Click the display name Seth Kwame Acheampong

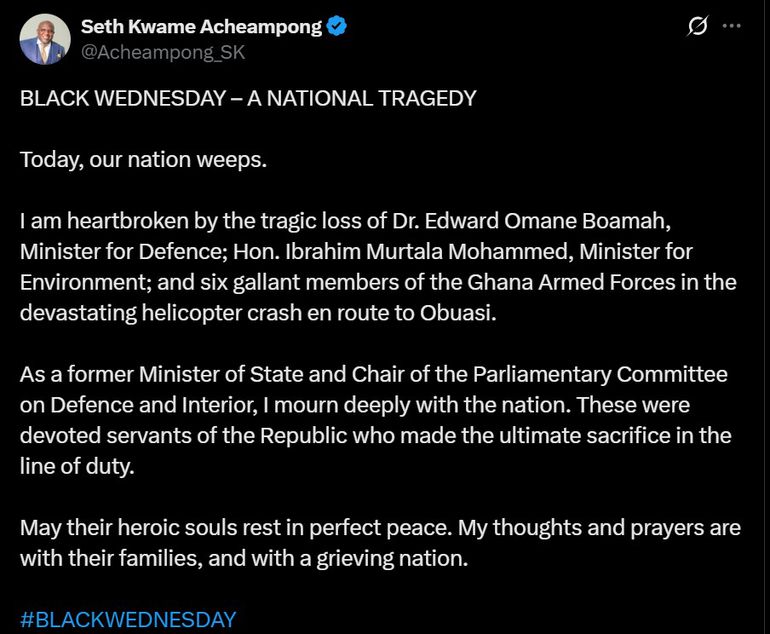click(201, 27)
